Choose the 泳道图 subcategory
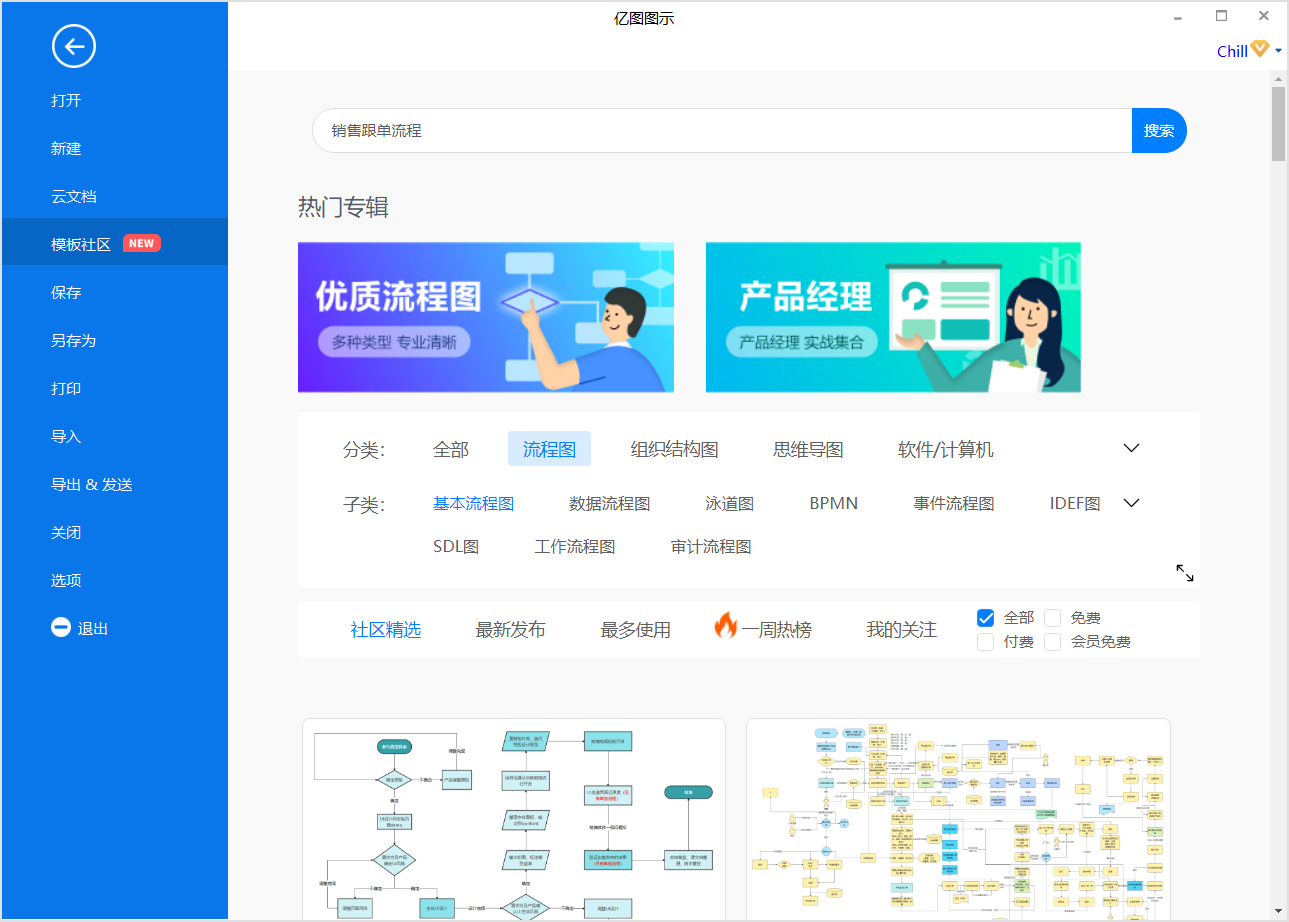Viewport: 1289px width, 922px height. tap(729, 503)
